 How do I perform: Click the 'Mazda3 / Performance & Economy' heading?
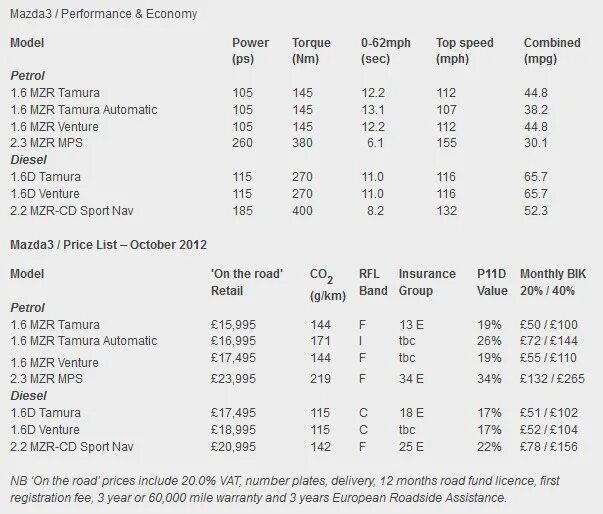(103, 14)
